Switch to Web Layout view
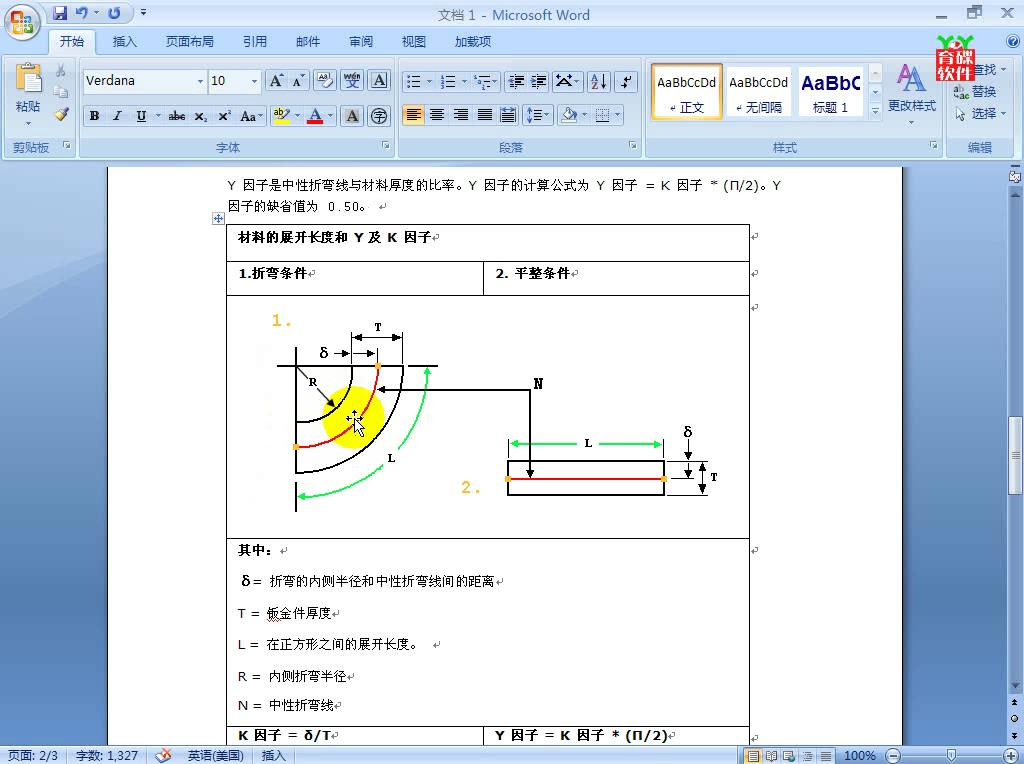 (x=789, y=756)
